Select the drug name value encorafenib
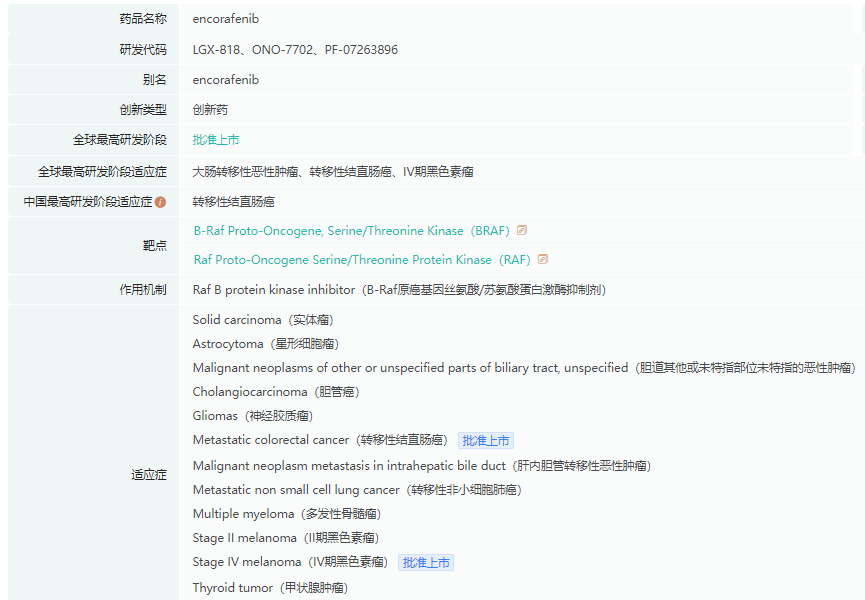Image resolution: width=865 pixels, height=600 pixels. coord(226,19)
